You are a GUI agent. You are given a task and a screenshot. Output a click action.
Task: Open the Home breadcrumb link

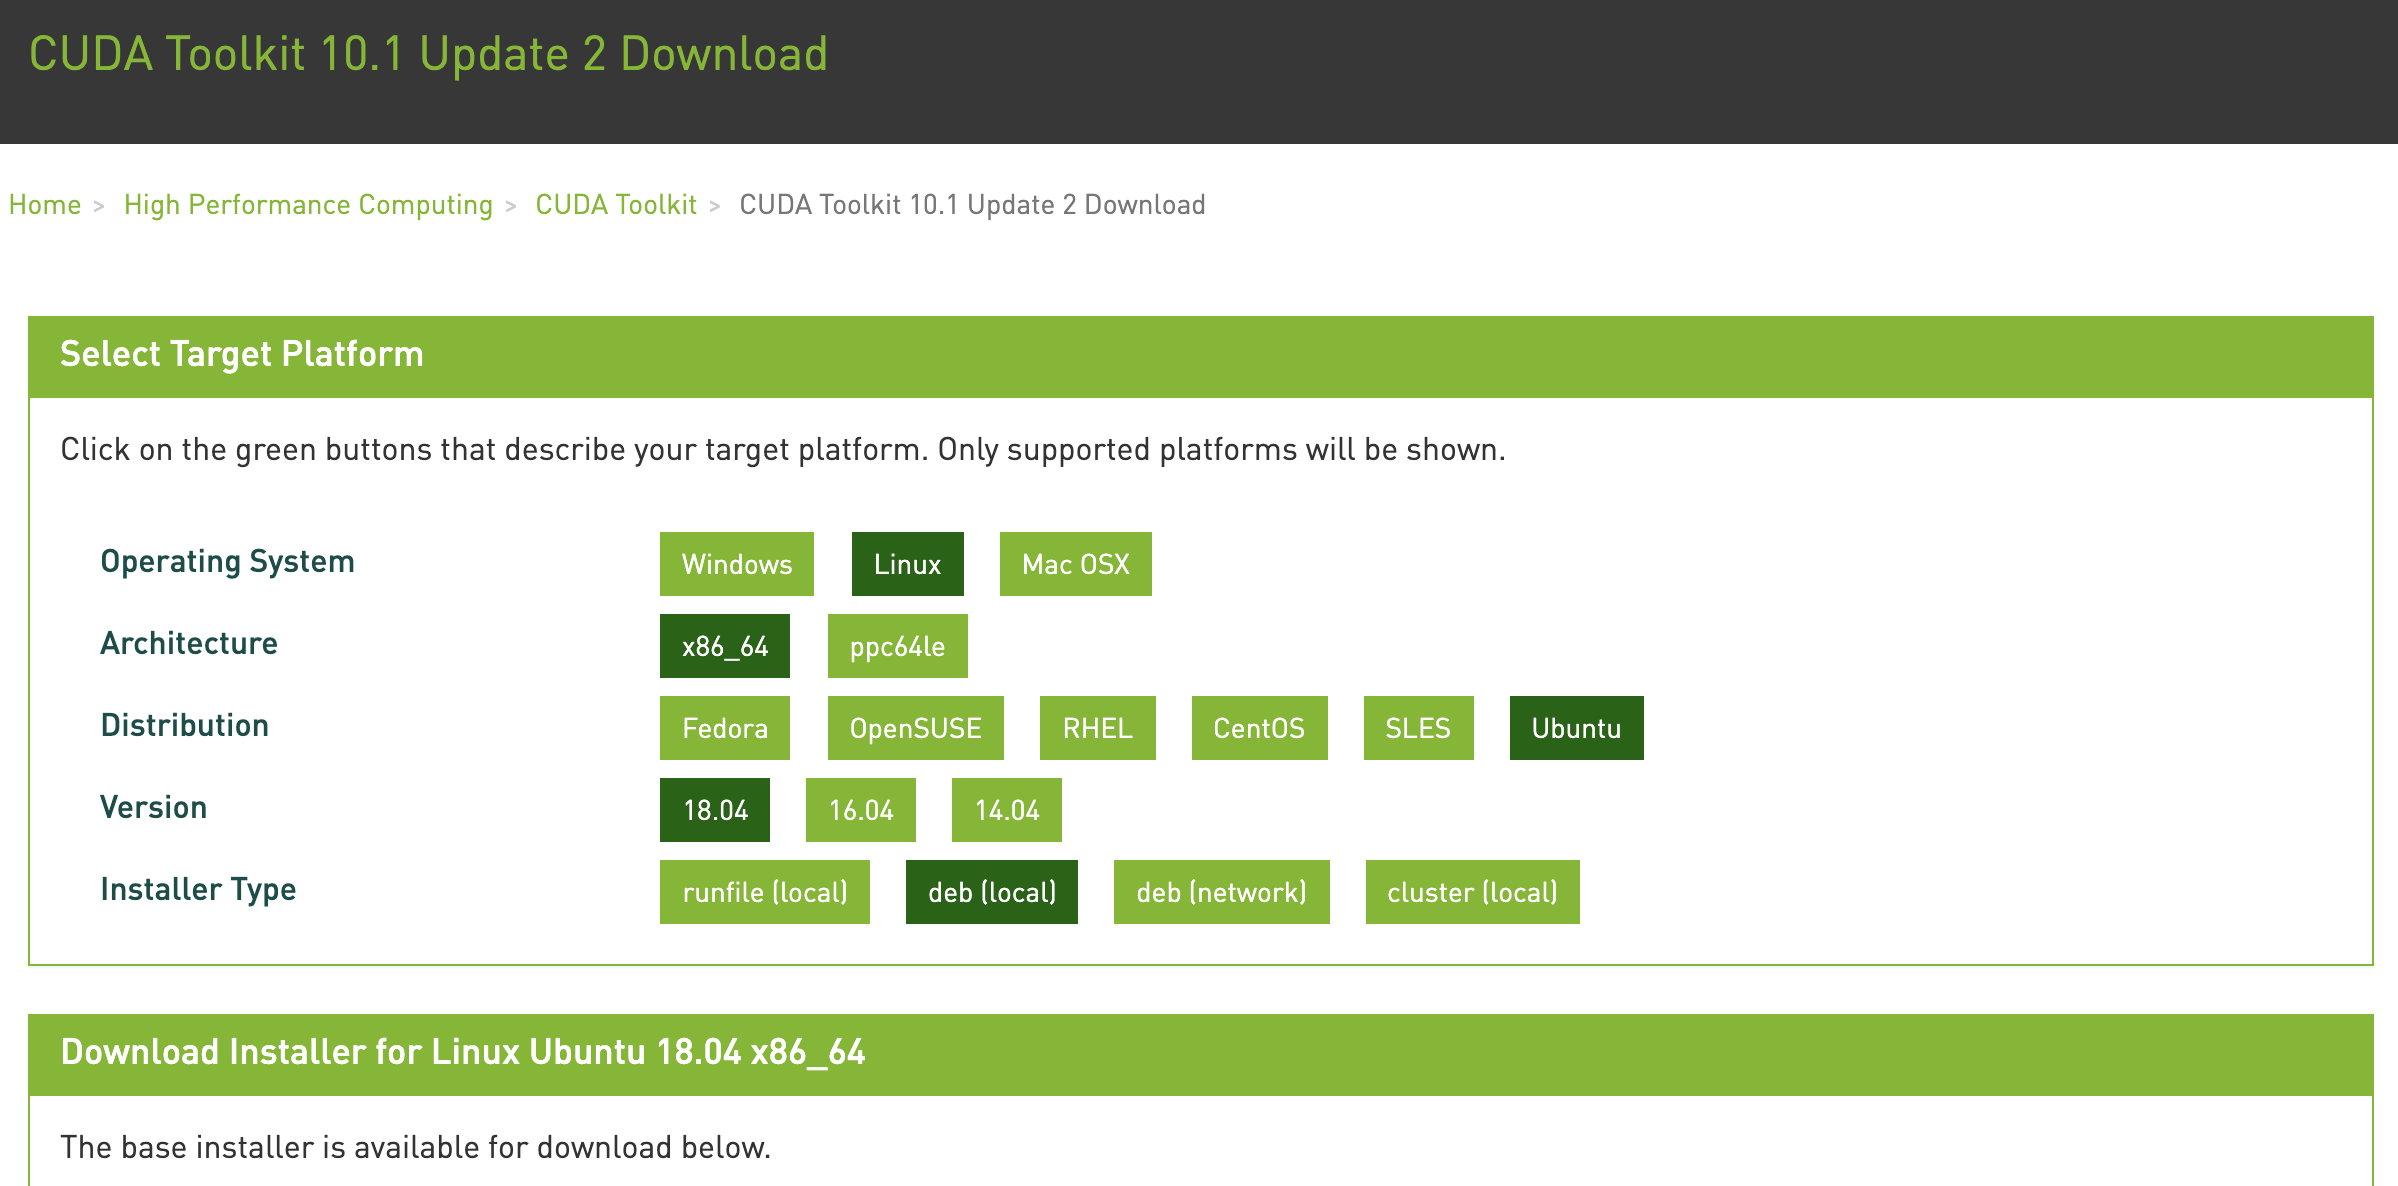[x=45, y=205]
